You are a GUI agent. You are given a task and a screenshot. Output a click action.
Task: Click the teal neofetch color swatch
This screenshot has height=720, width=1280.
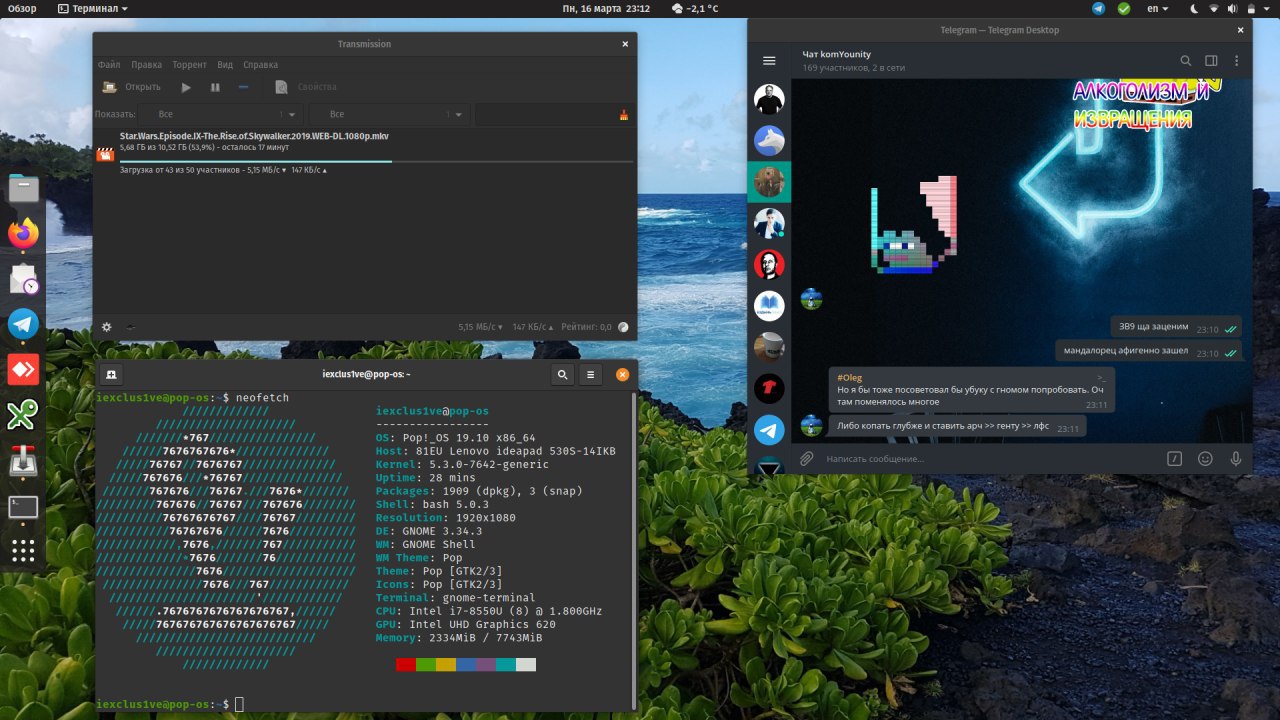506,664
